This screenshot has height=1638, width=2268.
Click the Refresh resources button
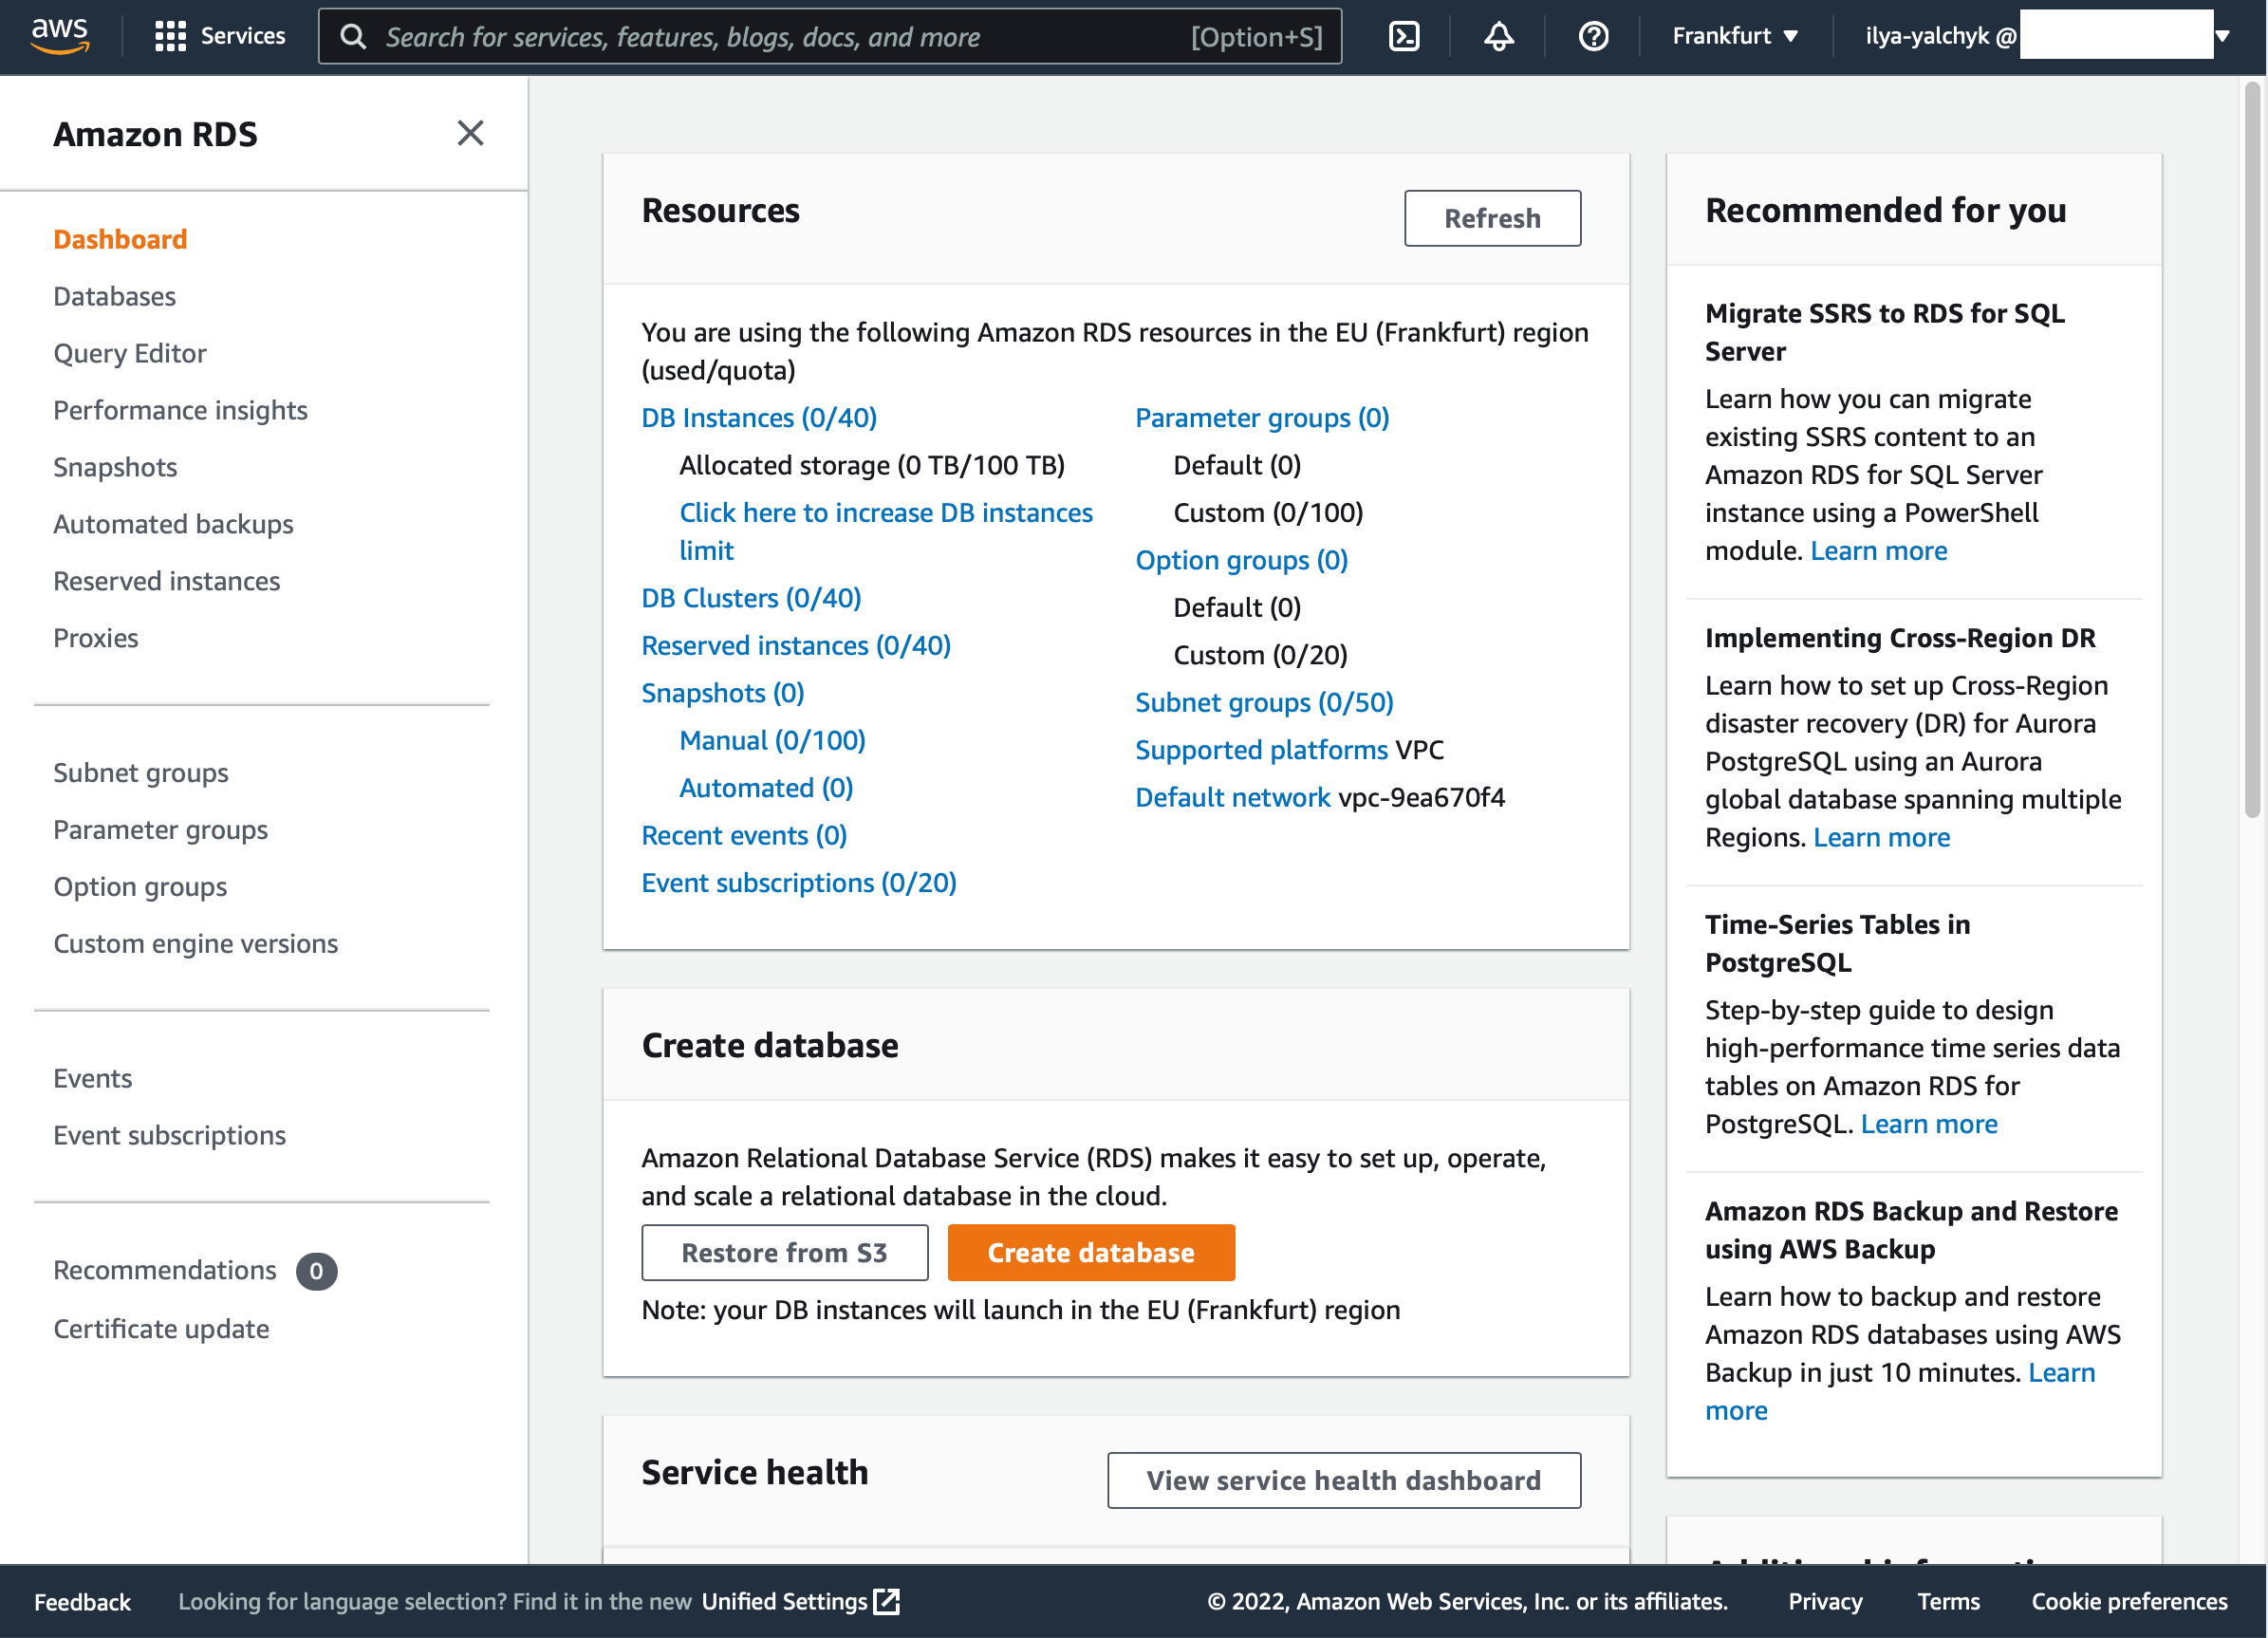tap(1491, 218)
